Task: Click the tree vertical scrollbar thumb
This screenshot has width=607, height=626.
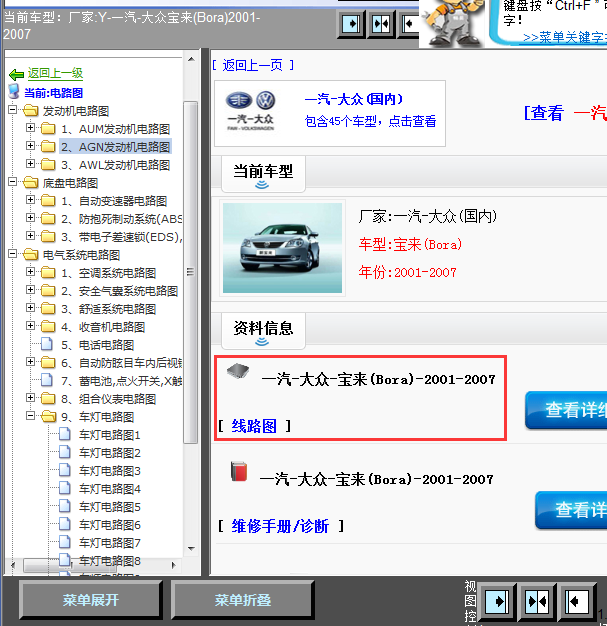Action: (191, 272)
